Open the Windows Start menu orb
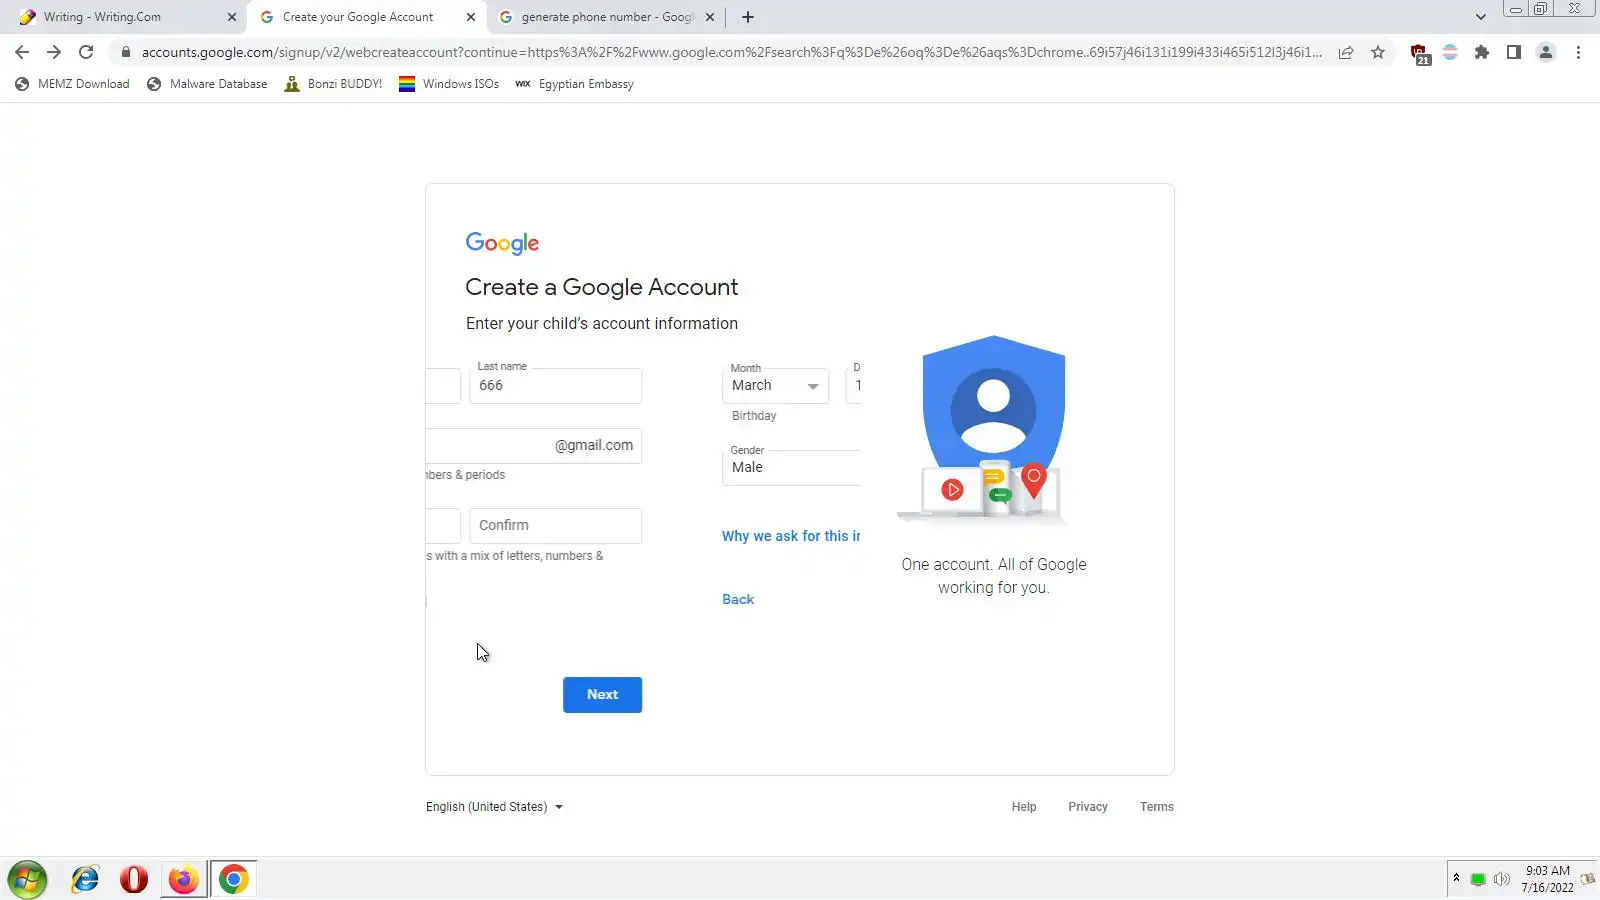 tap(27, 880)
